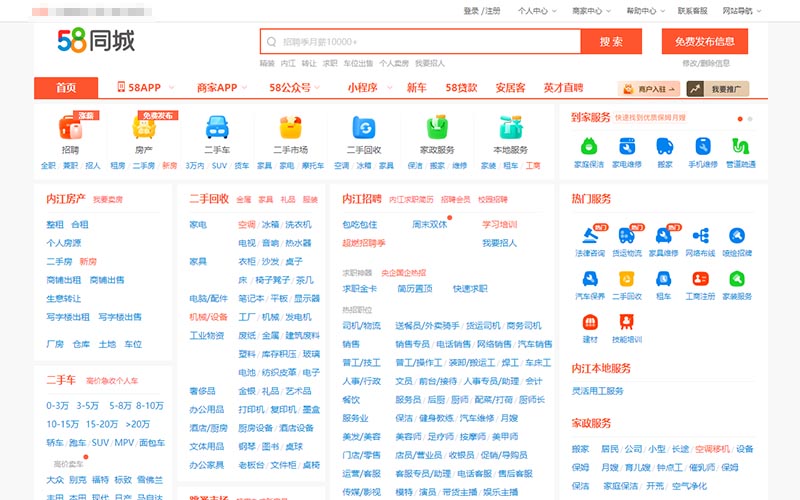Expand the 58公众号 menu arrow
The width and height of the screenshot is (800, 500).
(318, 88)
